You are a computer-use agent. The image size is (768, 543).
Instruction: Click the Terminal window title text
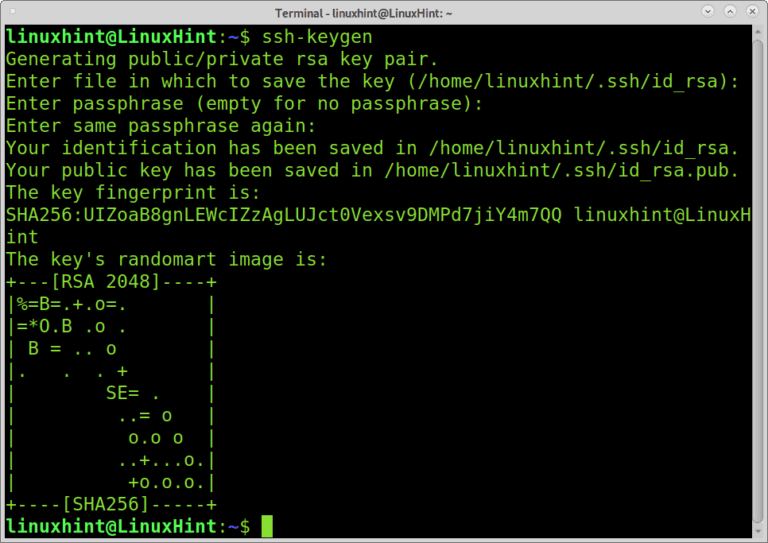(384, 12)
